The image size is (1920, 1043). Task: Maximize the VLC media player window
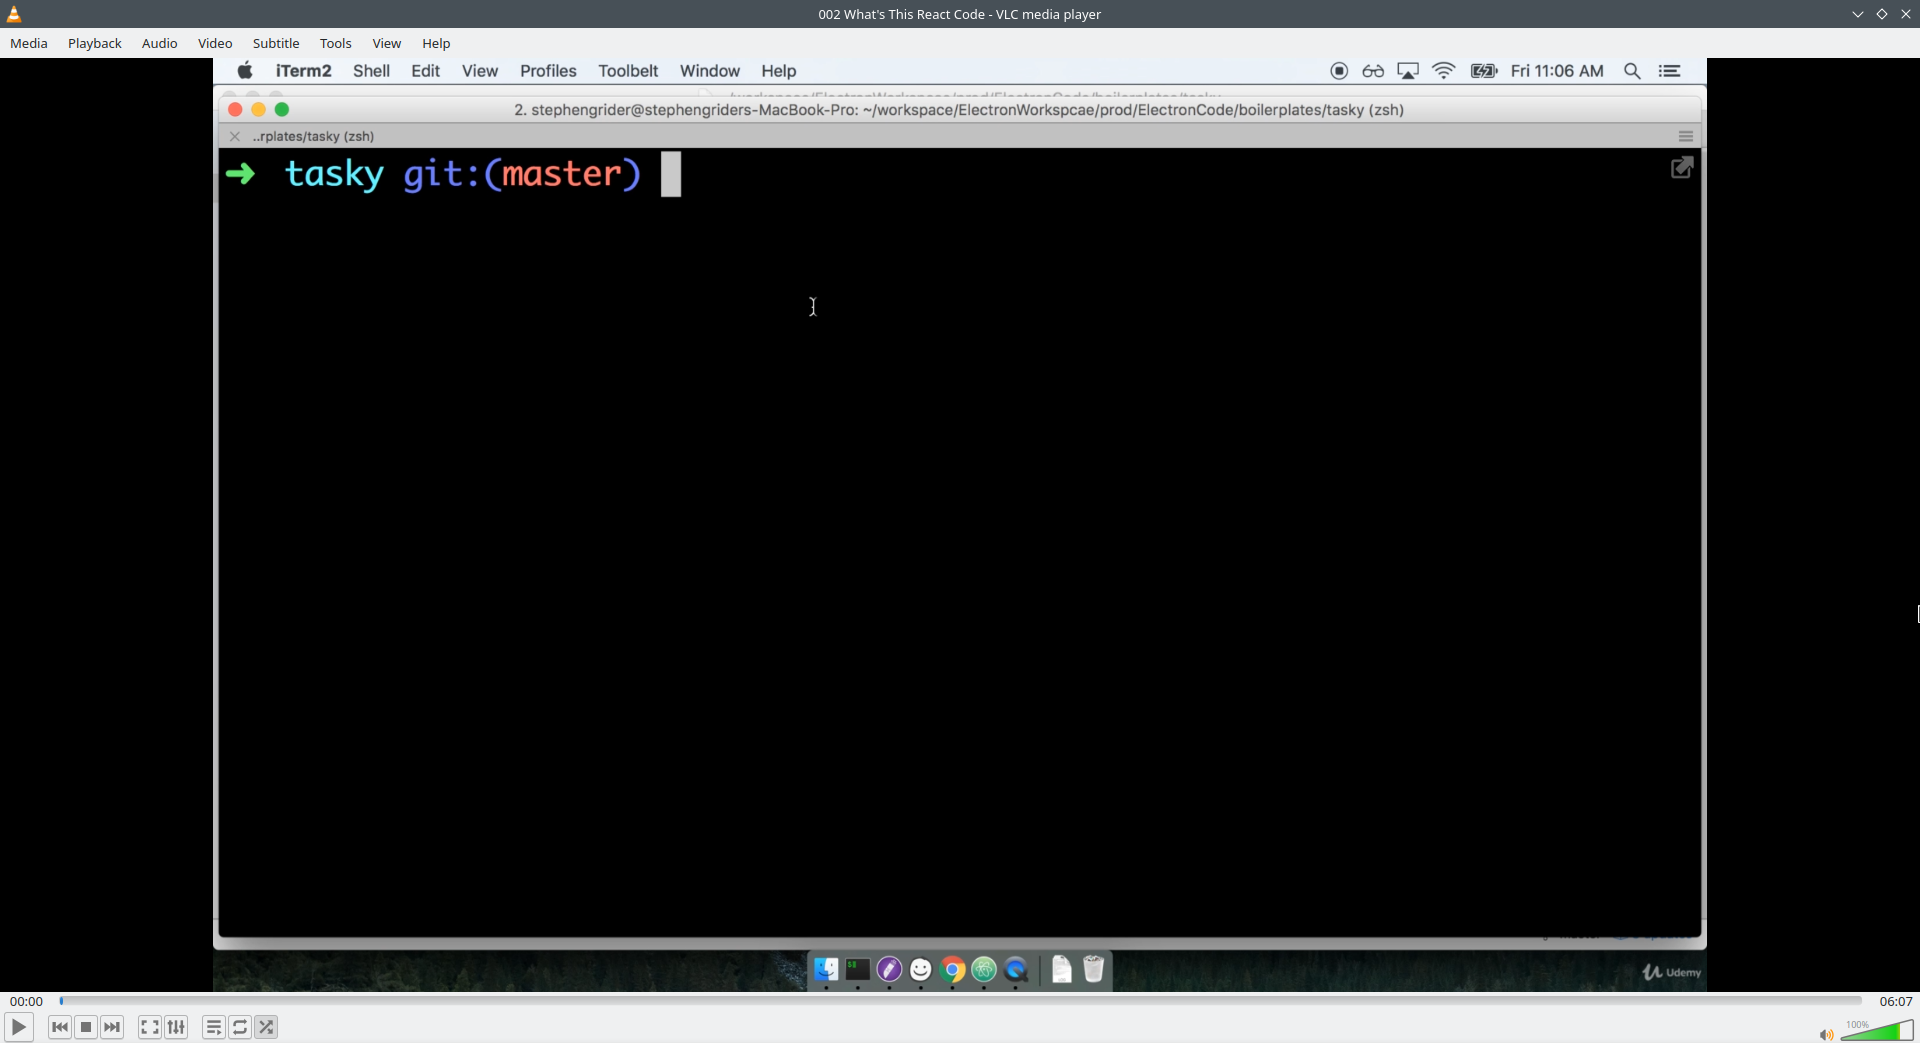pyautogui.click(x=1882, y=14)
